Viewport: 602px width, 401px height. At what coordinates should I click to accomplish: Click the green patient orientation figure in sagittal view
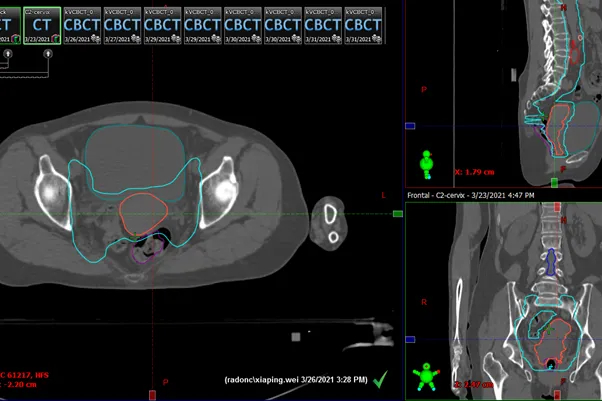(427, 165)
